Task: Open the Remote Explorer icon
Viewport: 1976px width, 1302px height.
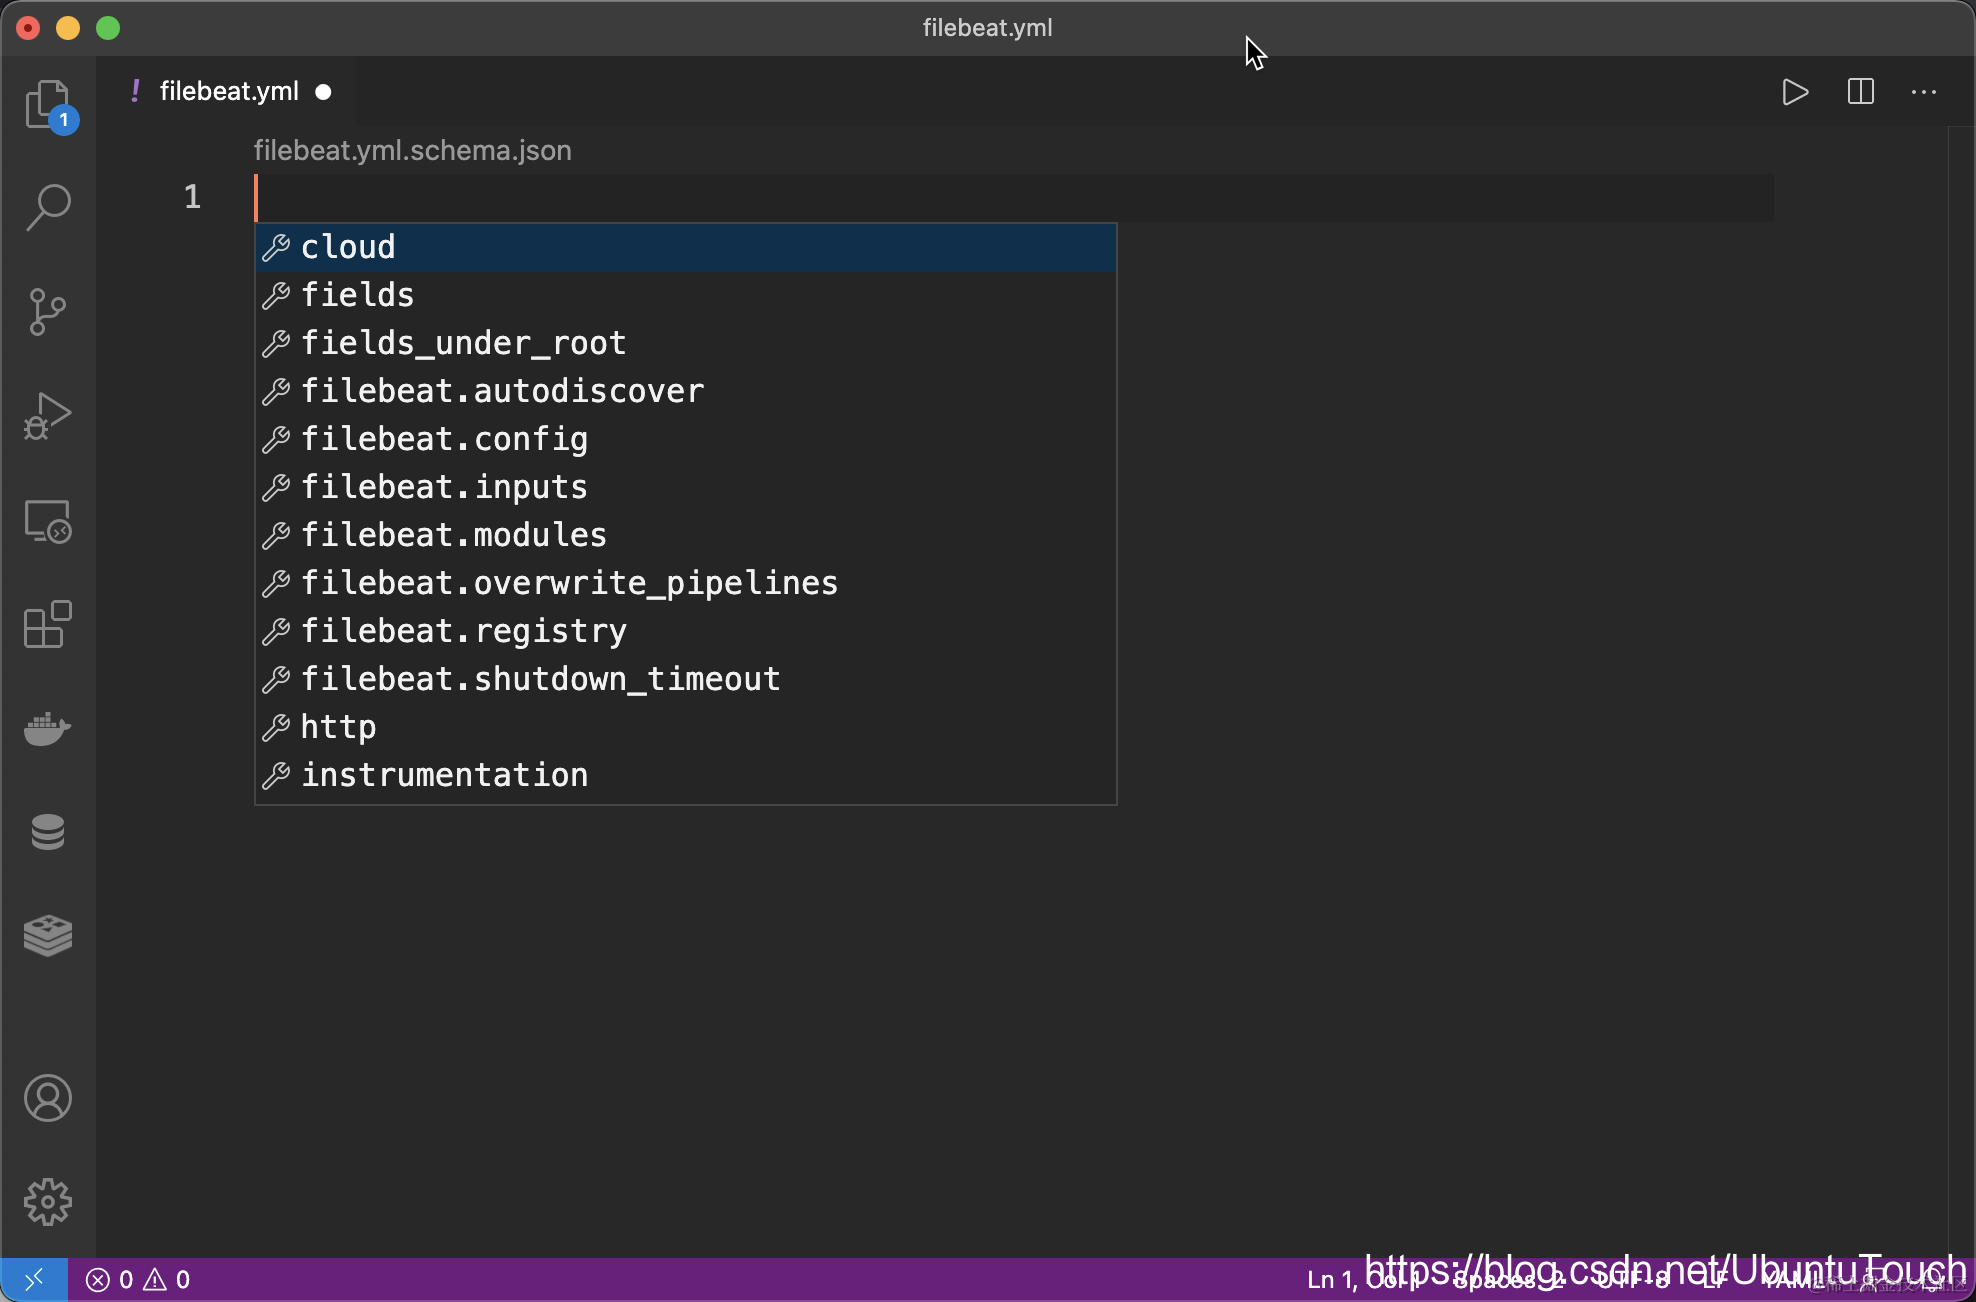Action: pos(48,521)
